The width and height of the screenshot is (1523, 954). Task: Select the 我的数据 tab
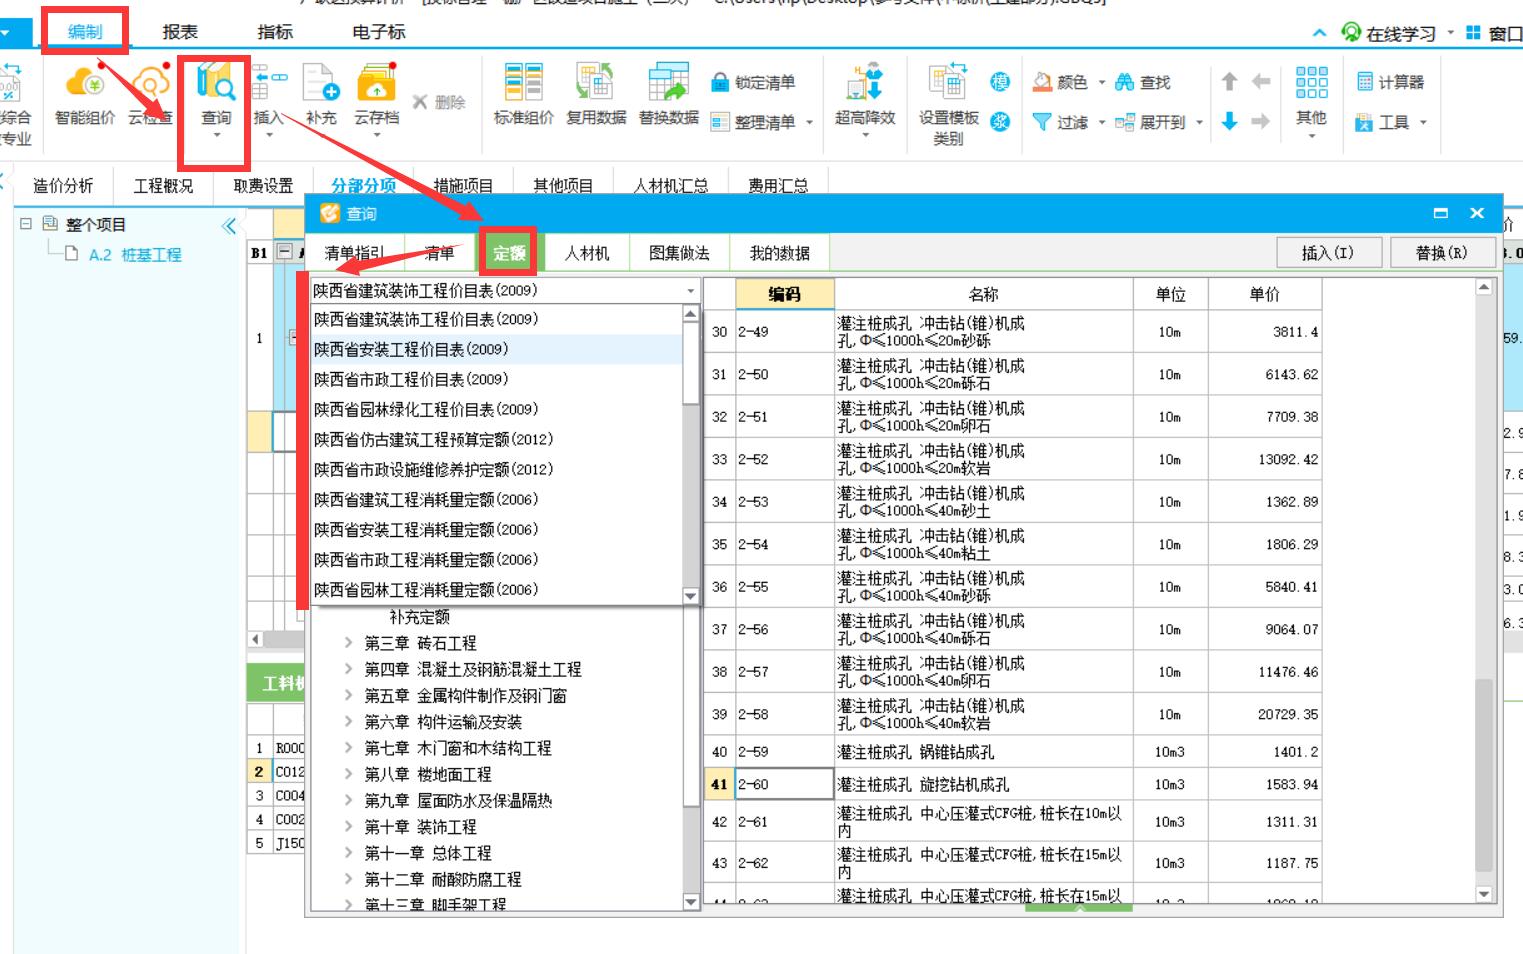pos(779,253)
